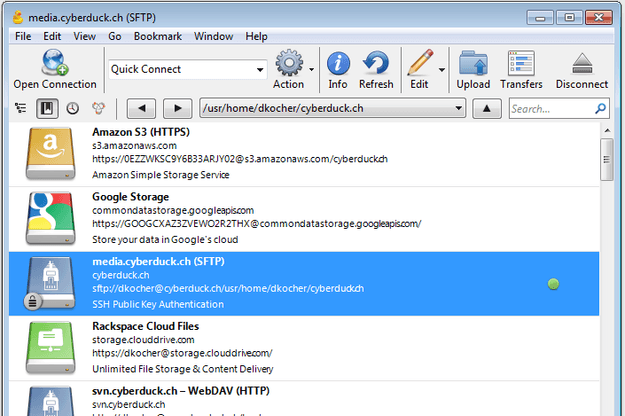
Task: Expand the Quick Connect combo box
Action: (260, 70)
